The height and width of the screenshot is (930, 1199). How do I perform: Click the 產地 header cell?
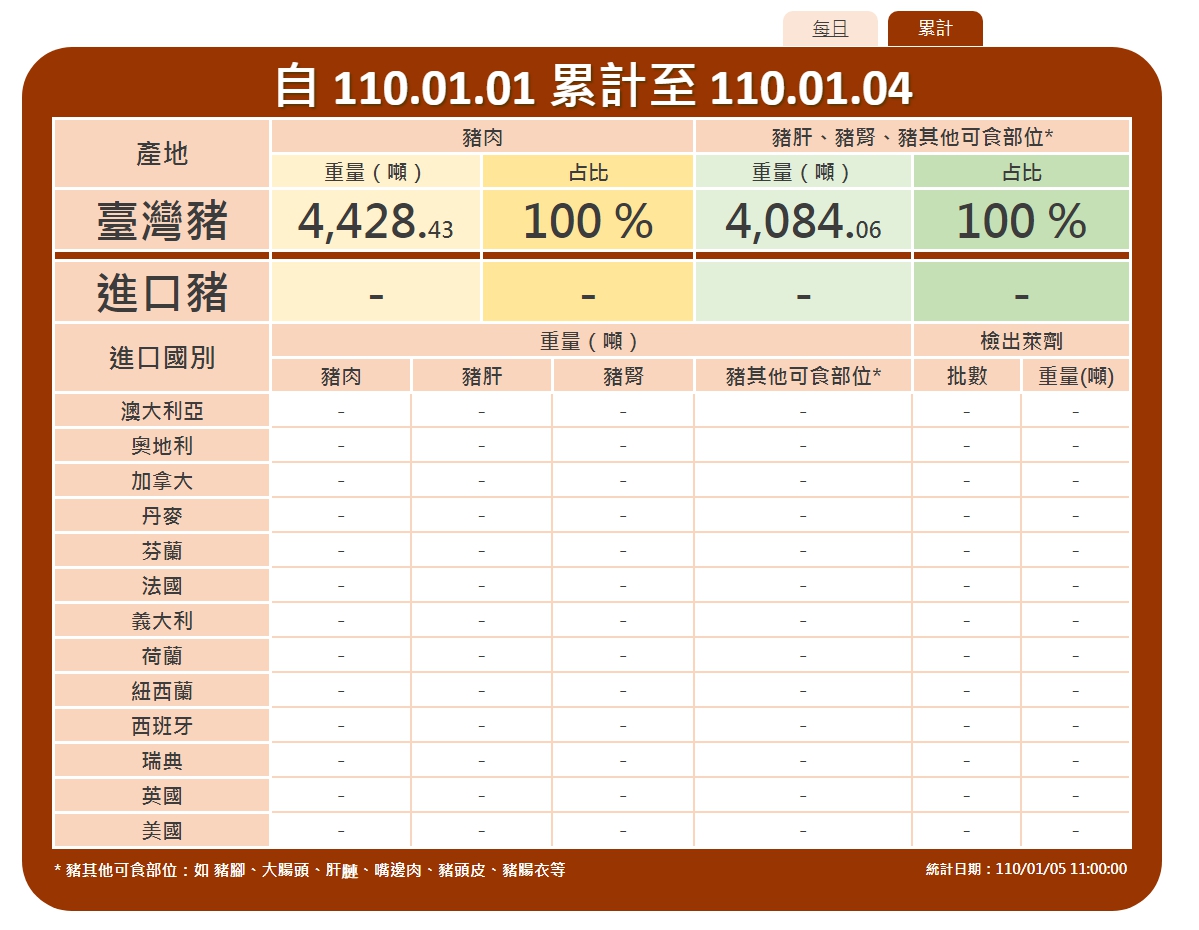pos(162,154)
